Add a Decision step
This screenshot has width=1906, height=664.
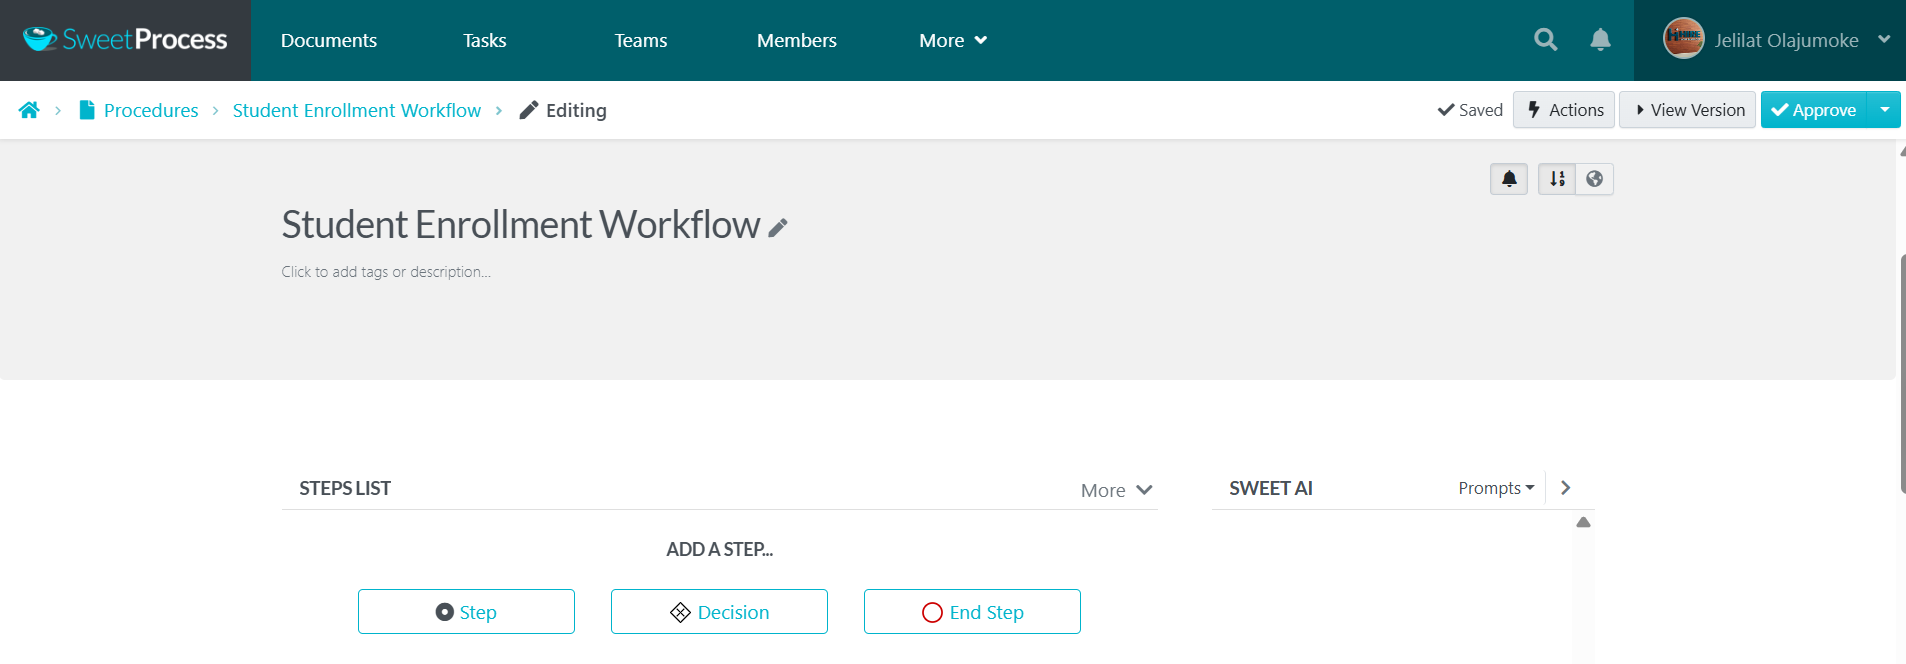[x=719, y=612]
